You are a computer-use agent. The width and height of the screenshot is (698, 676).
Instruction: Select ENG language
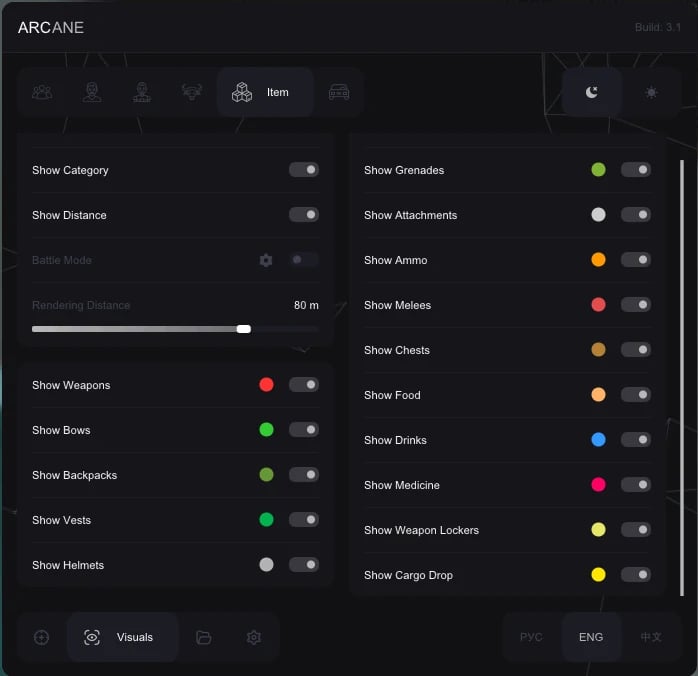[591, 637]
